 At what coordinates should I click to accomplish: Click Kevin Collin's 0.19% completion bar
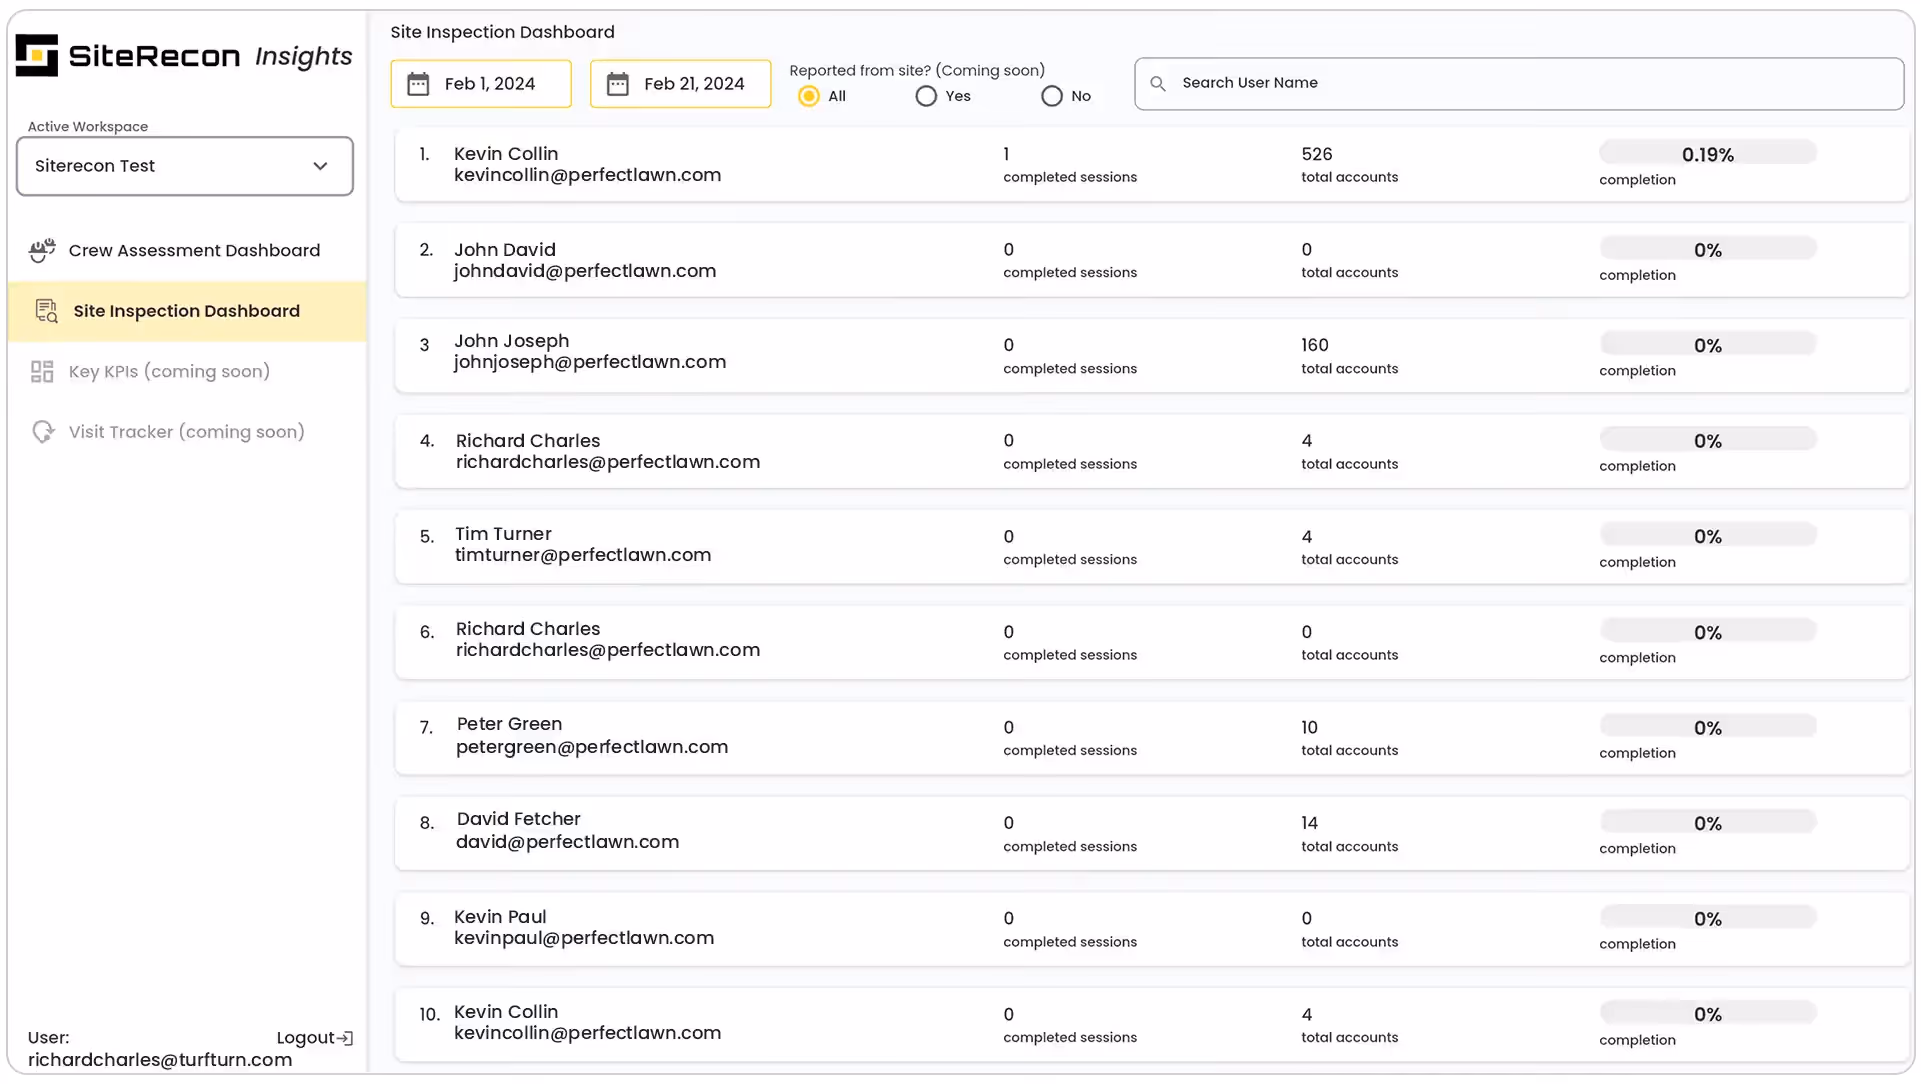[x=1708, y=153]
